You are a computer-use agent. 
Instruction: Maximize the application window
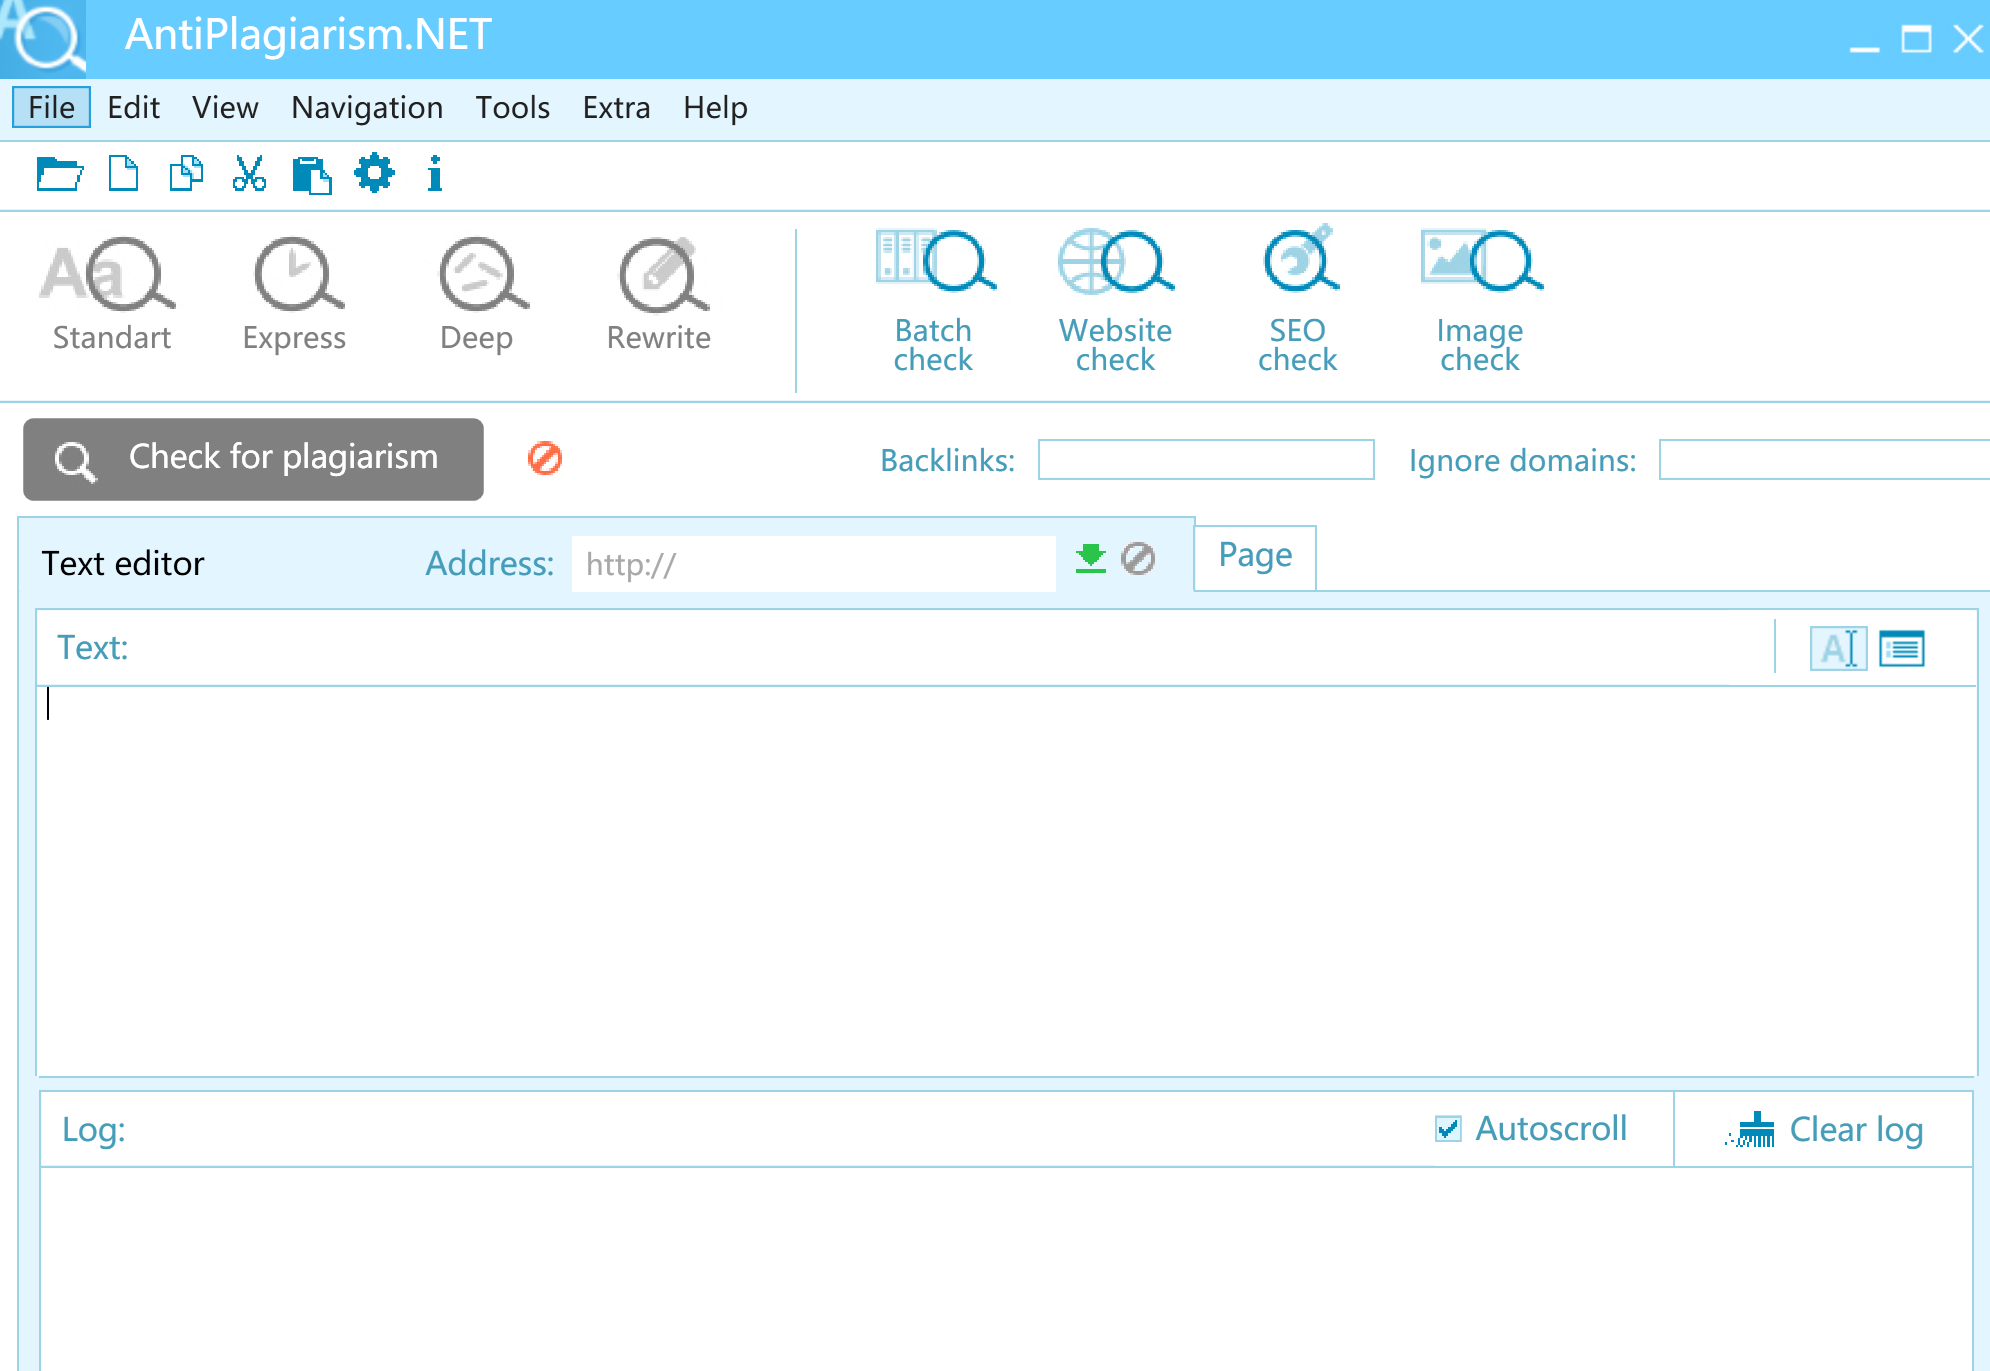[1916, 39]
